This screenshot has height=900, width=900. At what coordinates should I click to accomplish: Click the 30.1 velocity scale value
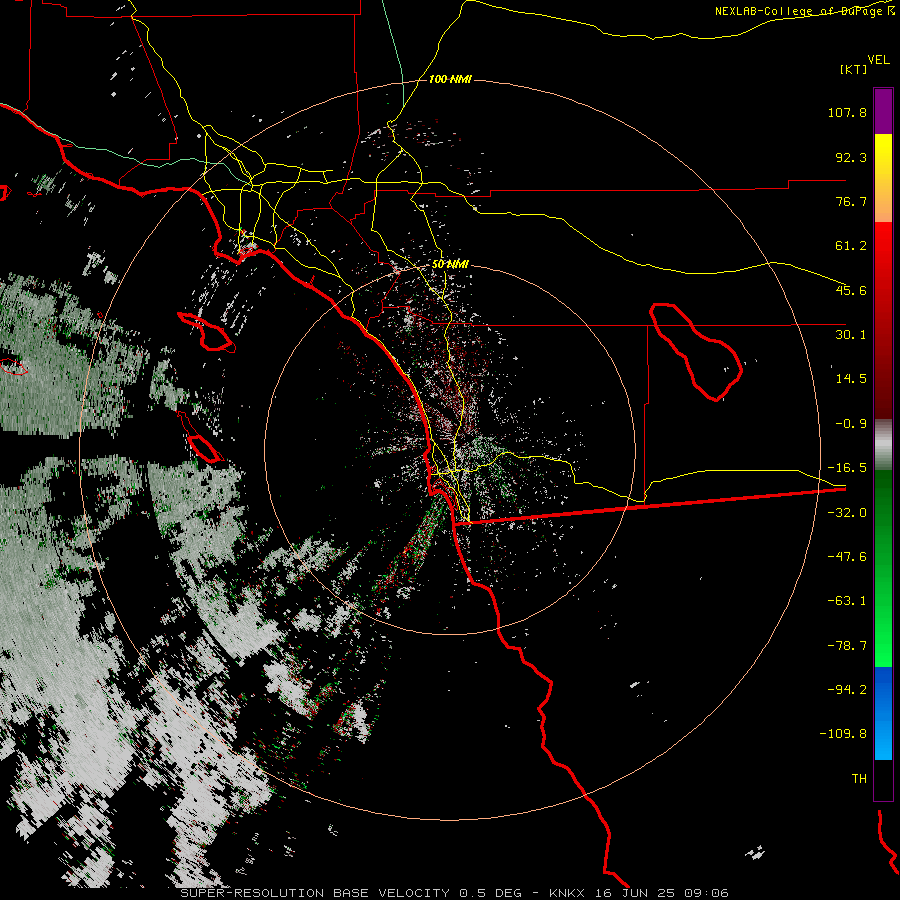[x=851, y=335]
